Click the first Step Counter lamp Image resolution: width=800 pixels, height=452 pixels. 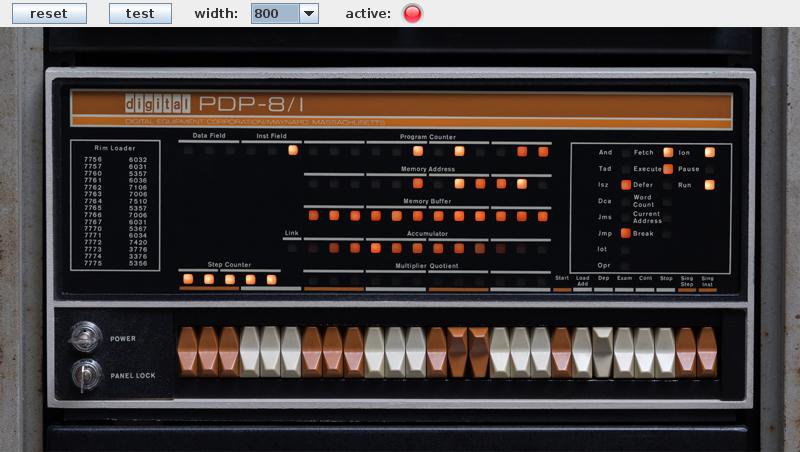pos(188,279)
